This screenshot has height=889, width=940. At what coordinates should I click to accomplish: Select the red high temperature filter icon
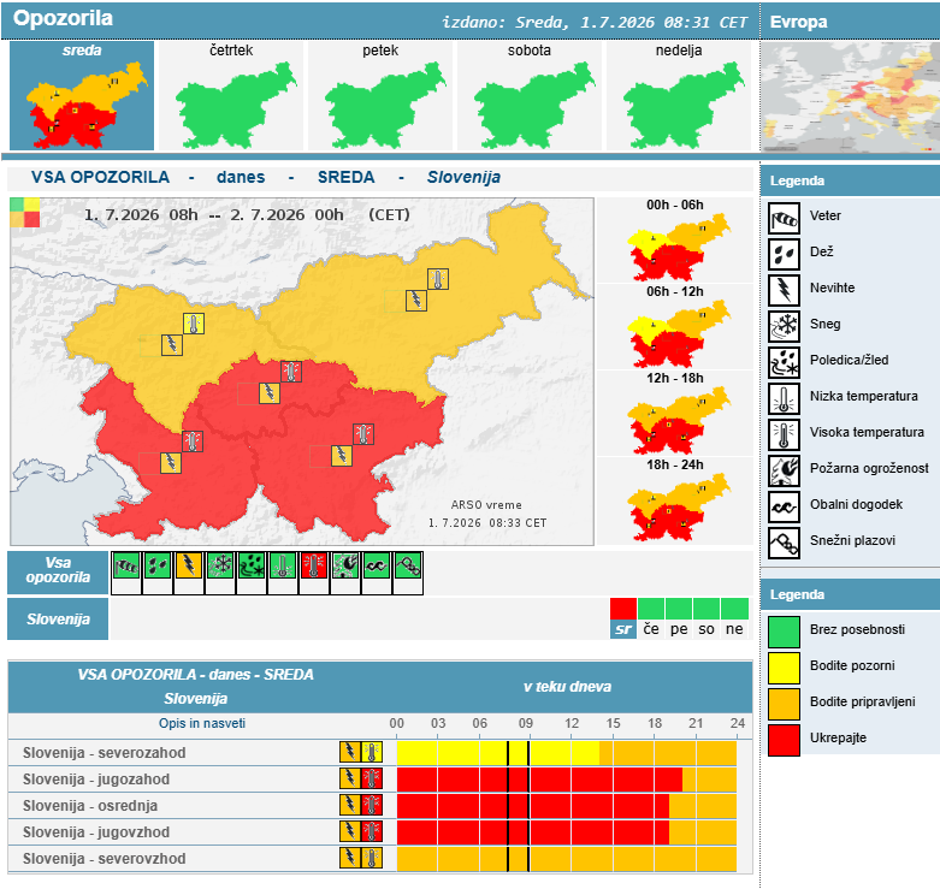[314, 566]
